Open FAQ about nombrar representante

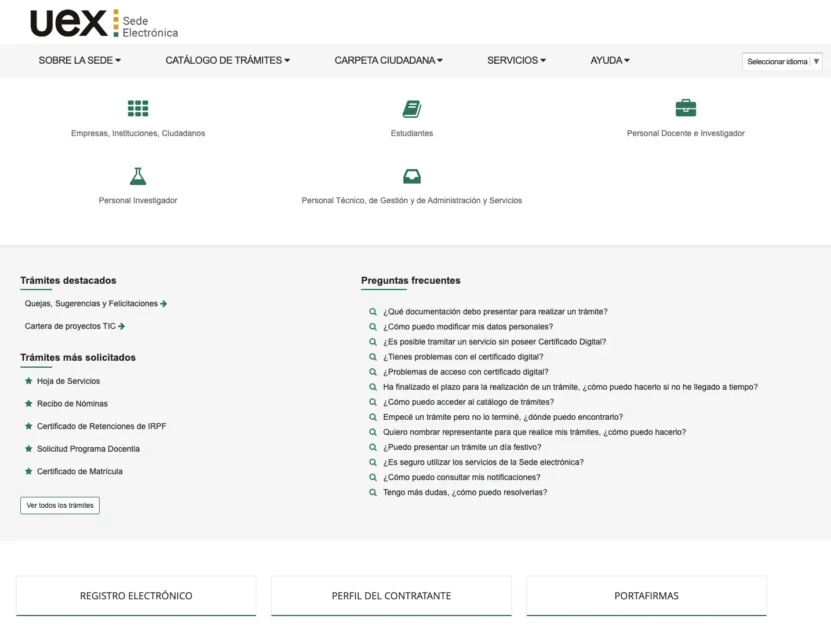(x=534, y=432)
